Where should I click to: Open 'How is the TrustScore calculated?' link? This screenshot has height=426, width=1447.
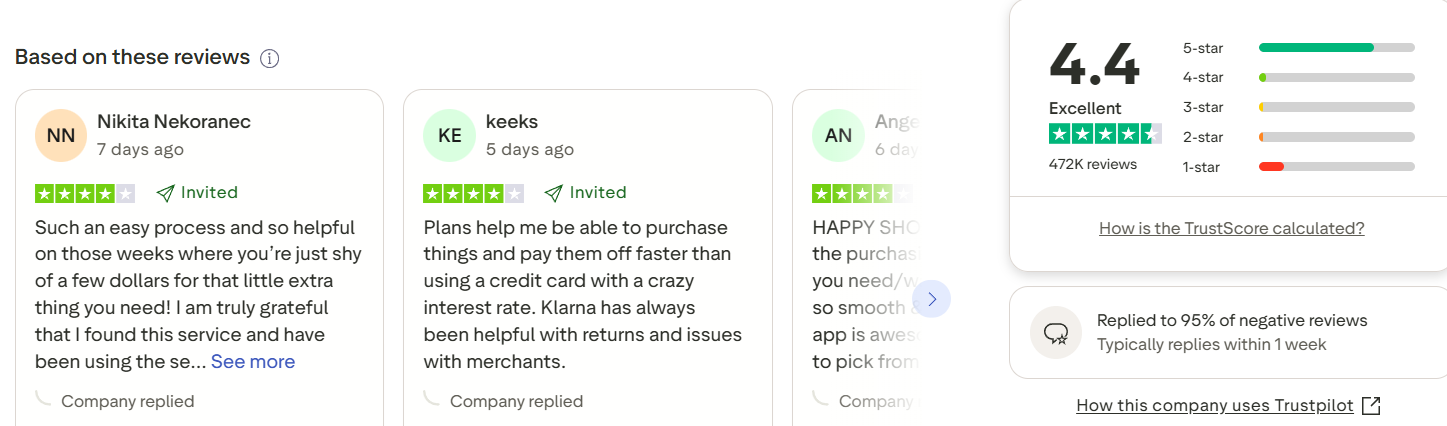(x=1231, y=229)
